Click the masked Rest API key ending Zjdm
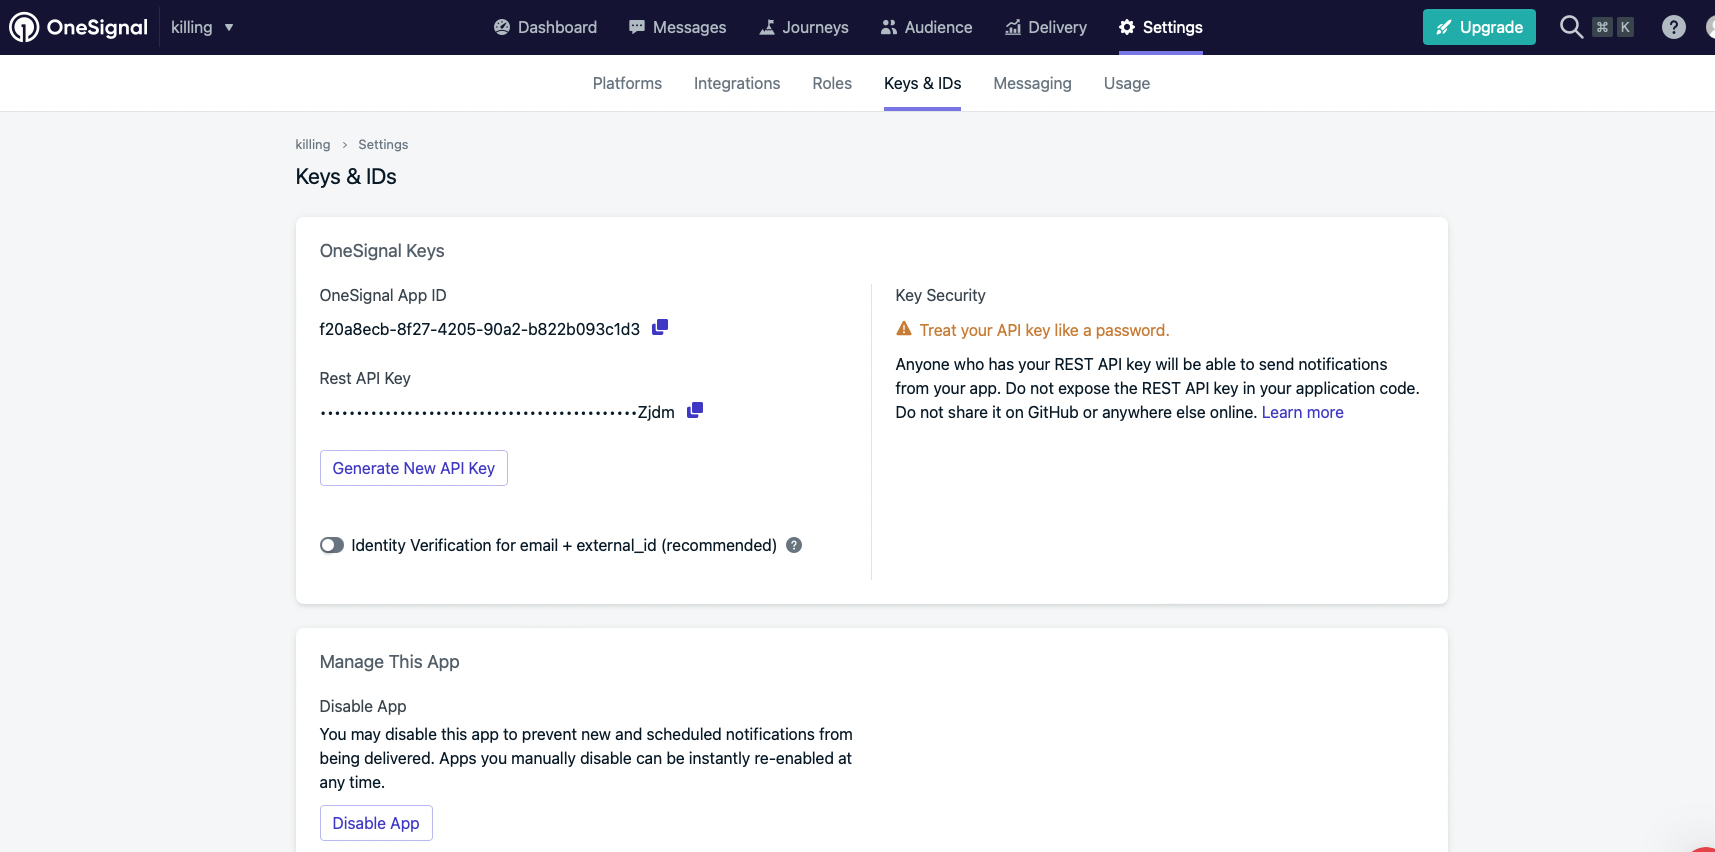This screenshot has width=1715, height=852. pos(497,412)
